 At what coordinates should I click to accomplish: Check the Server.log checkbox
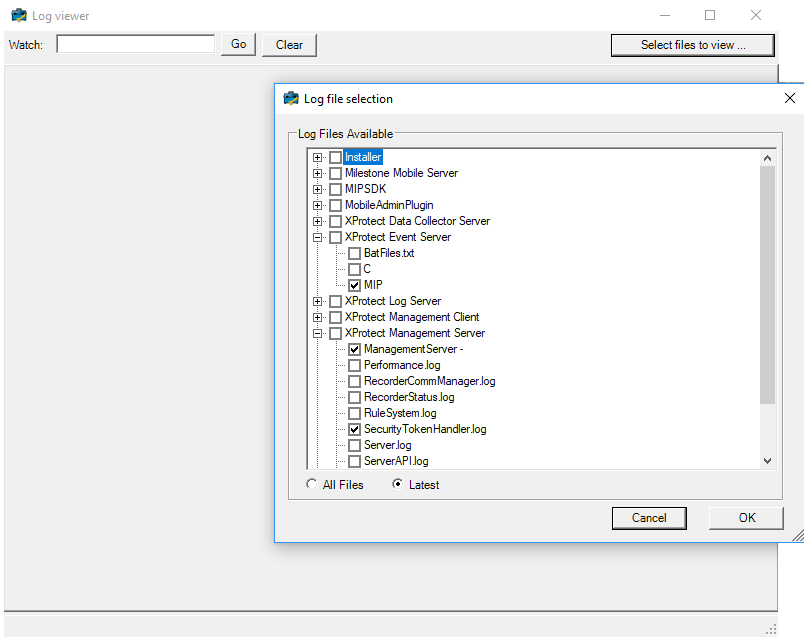point(354,445)
